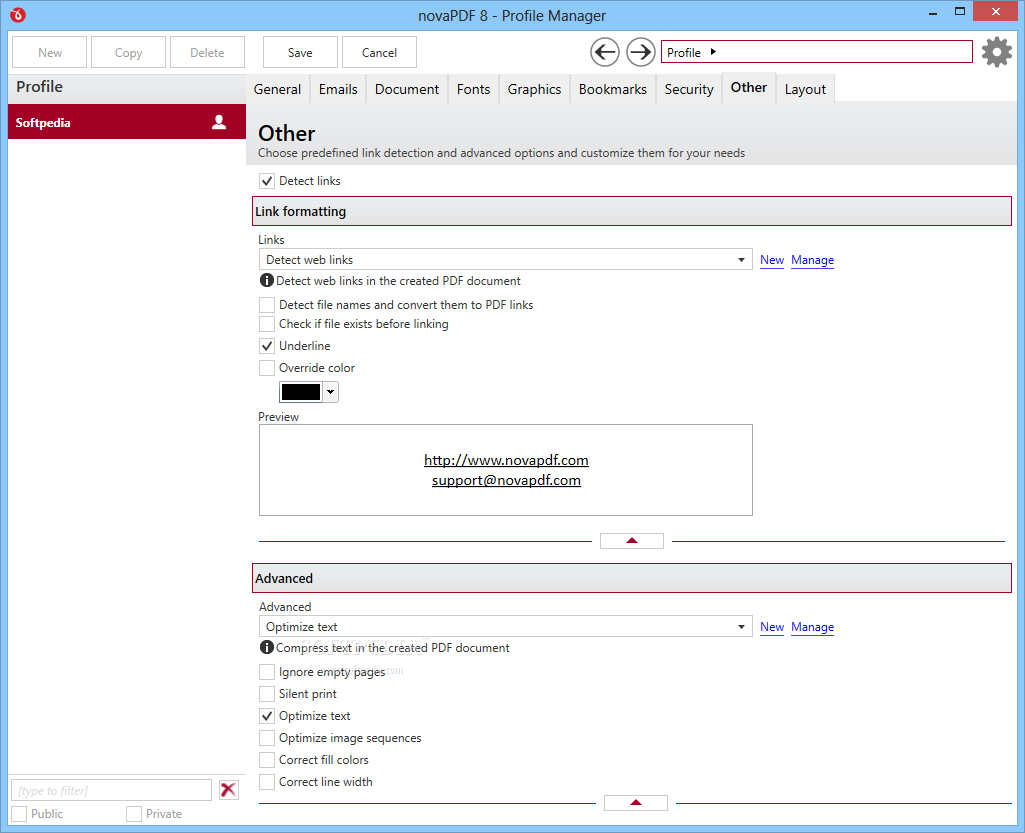Screen dimensions: 1025x833
Task: Click the novaPDF logo in title bar
Action: 18,14
